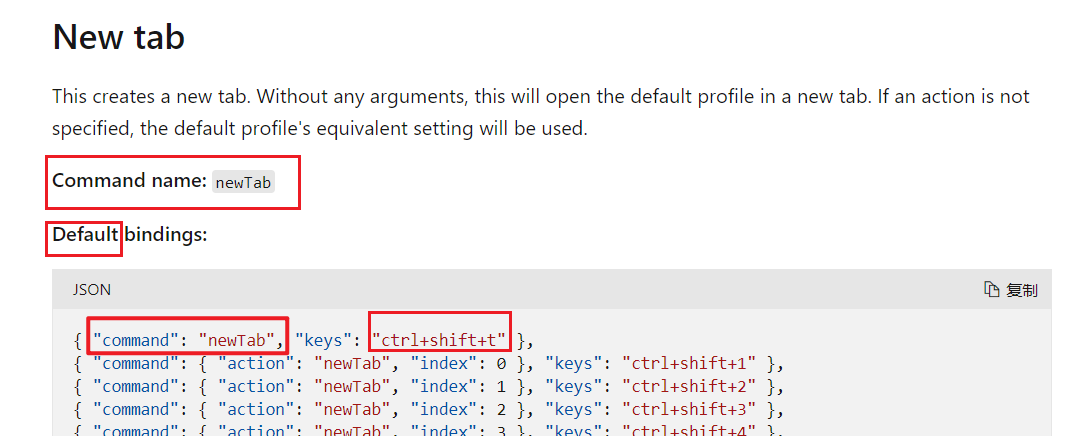
Task: Click the "Command name:" label
Action: point(129,180)
